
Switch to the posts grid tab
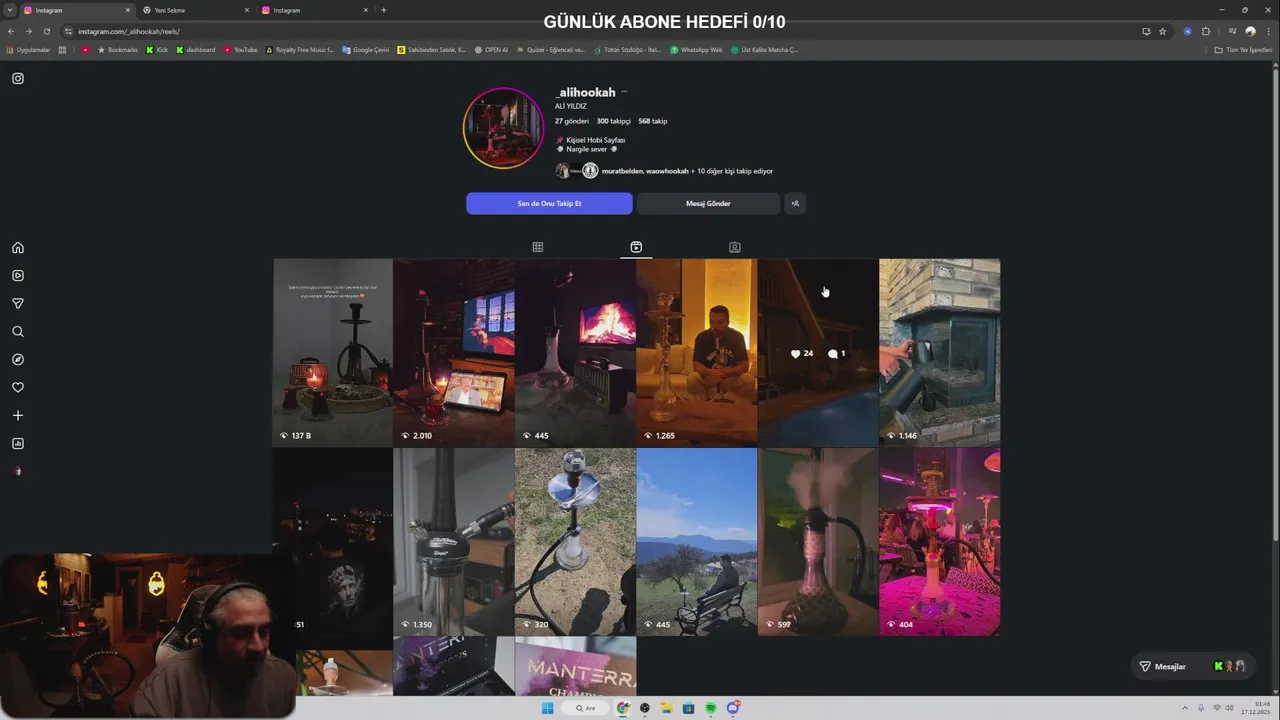pyautogui.click(x=538, y=247)
